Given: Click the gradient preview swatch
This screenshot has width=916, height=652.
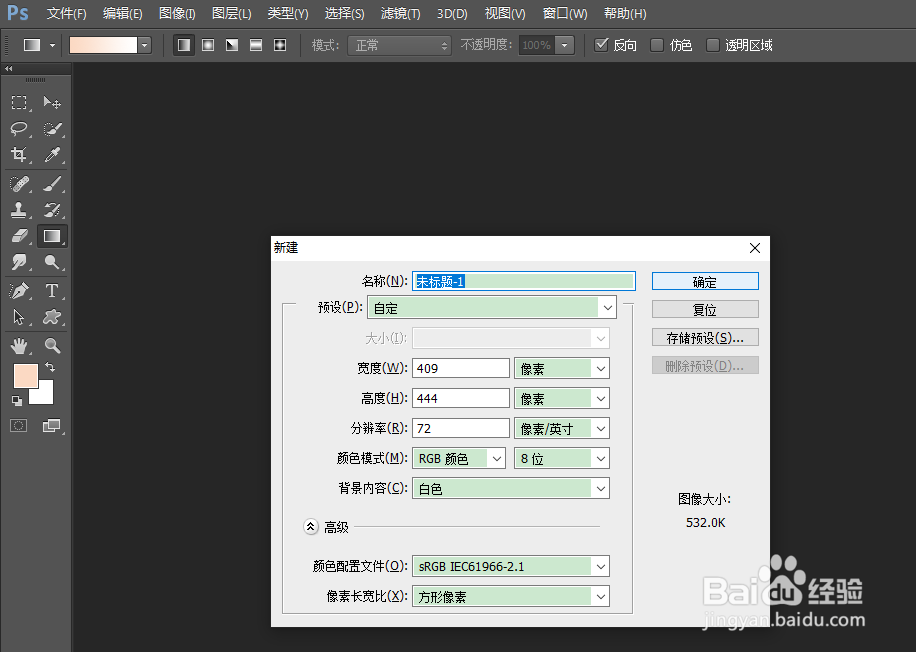Looking at the screenshot, I should pos(103,45).
